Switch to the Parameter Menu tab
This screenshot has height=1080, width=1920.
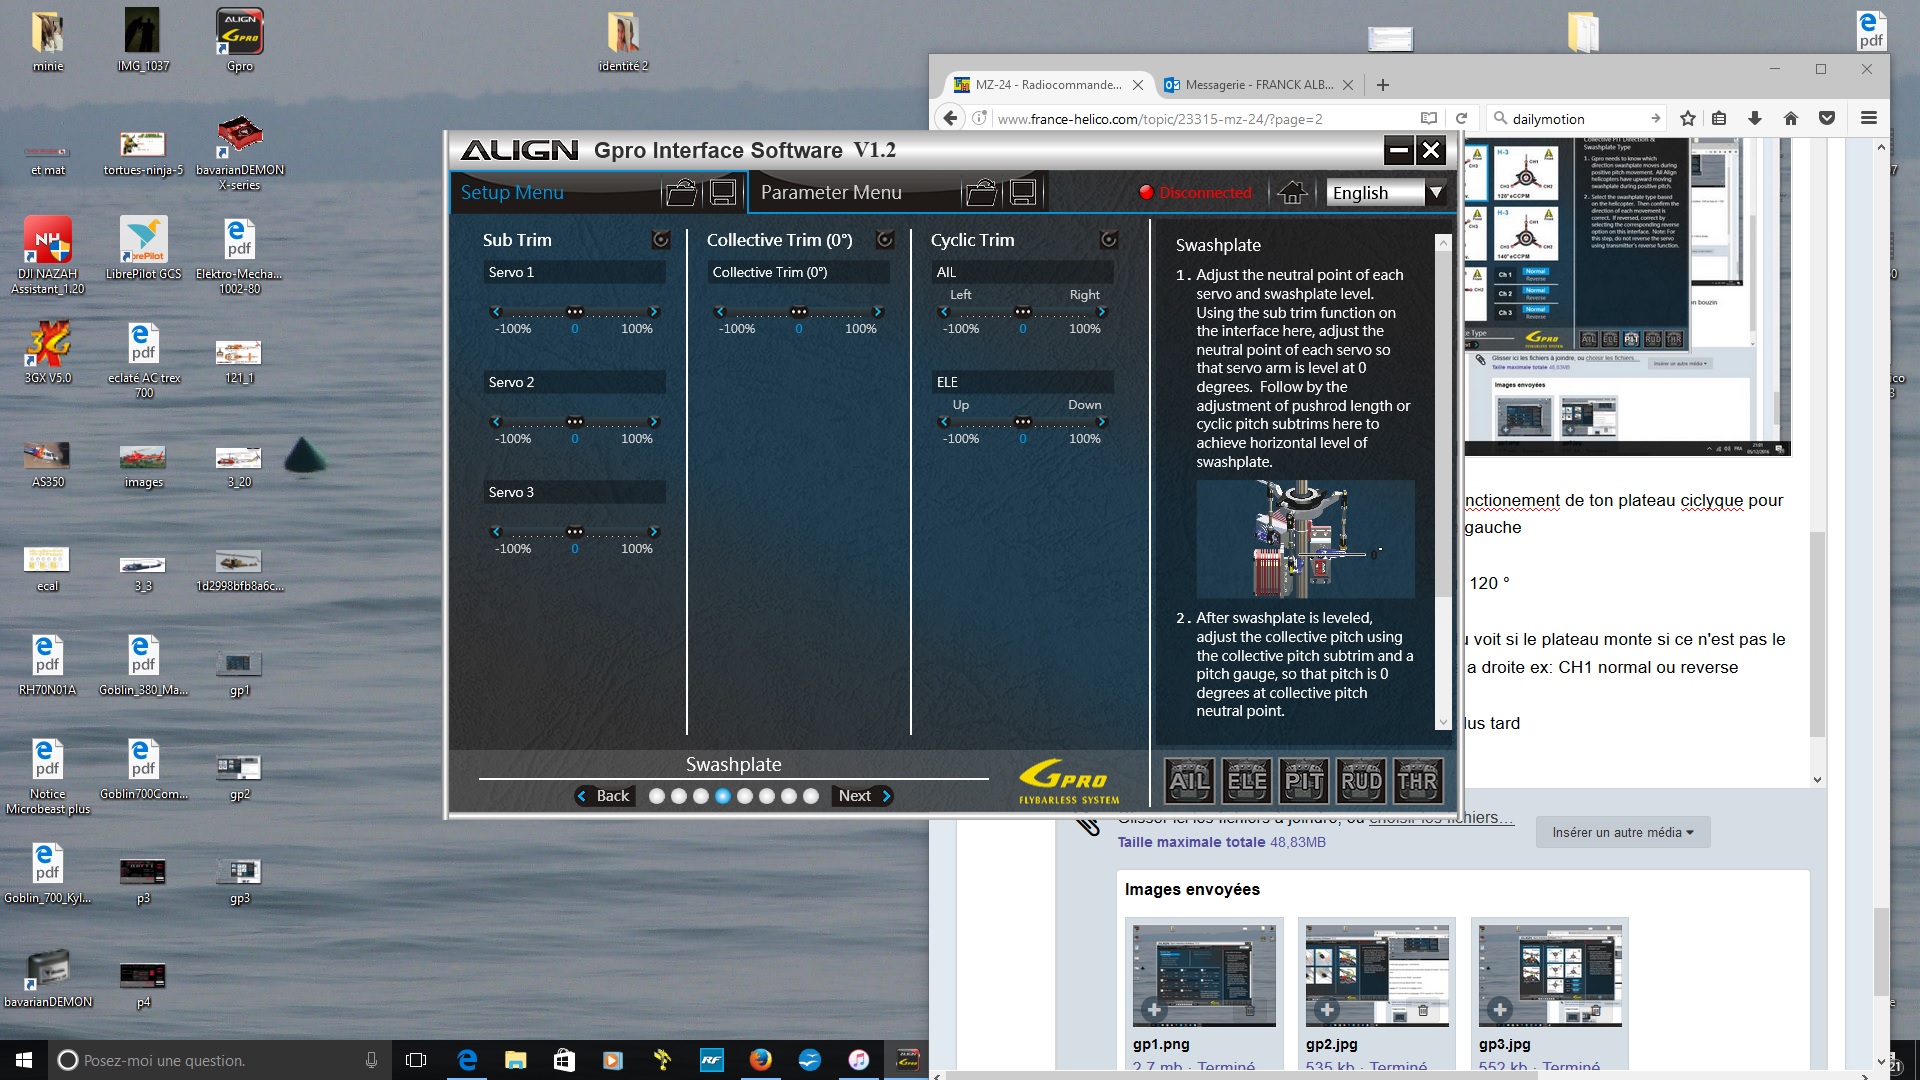coord(831,192)
